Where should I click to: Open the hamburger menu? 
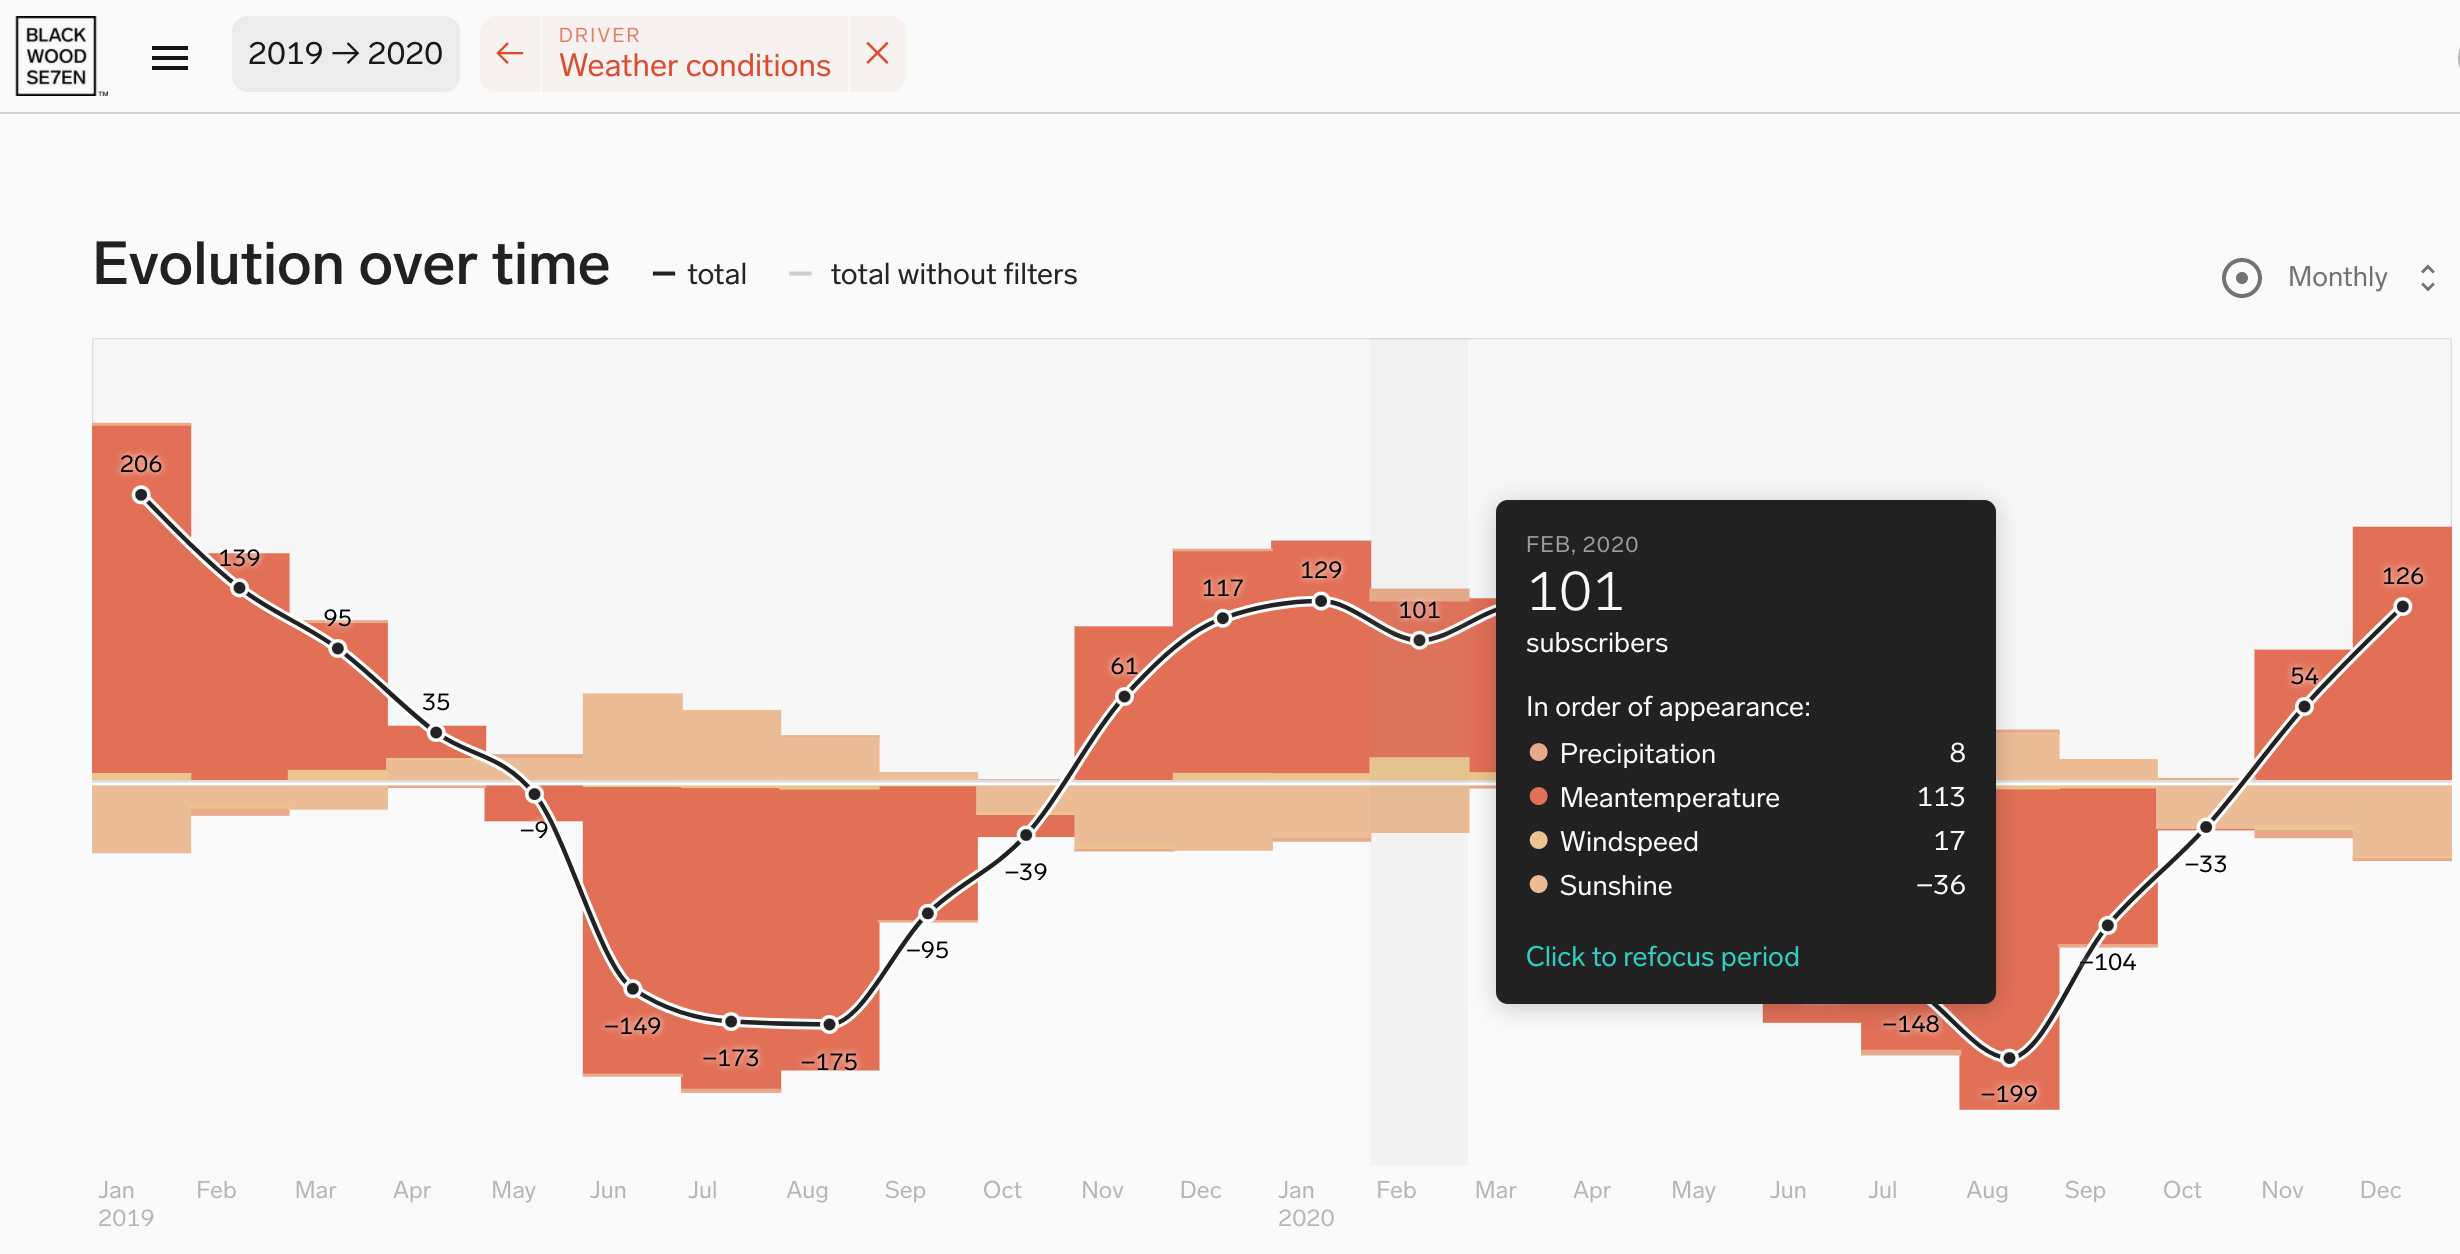169,58
